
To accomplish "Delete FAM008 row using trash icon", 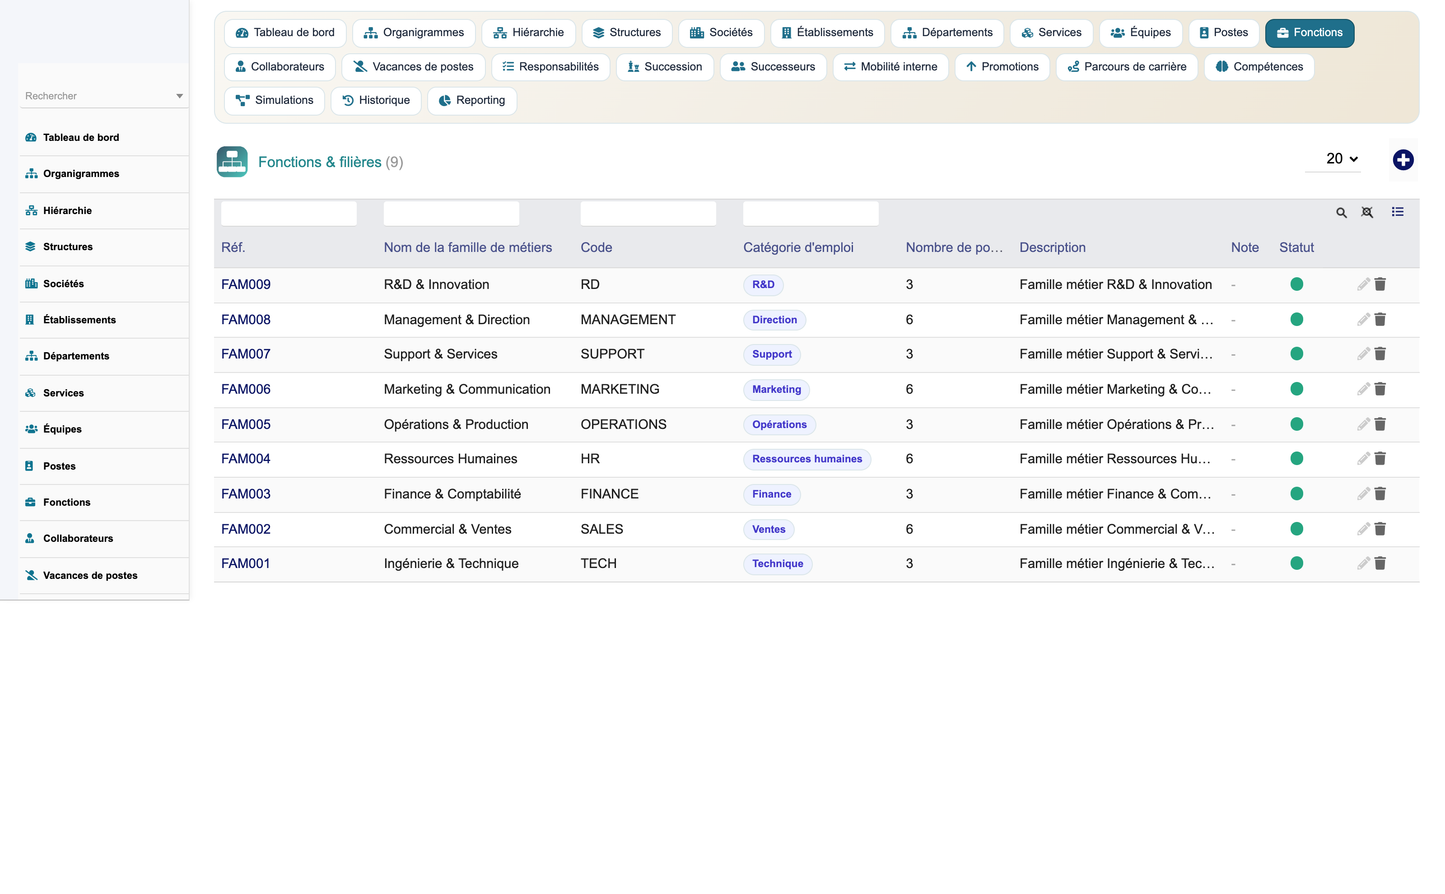I will click(1380, 319).
